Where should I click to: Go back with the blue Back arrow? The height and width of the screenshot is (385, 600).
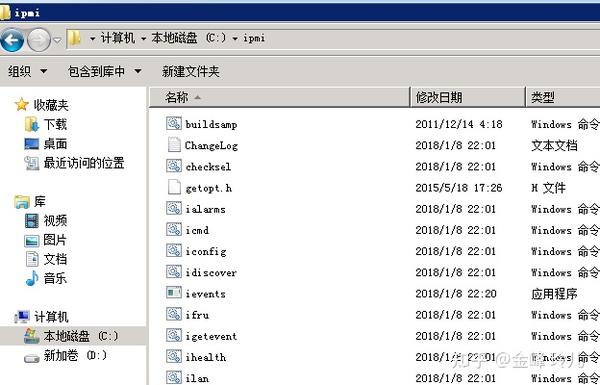pos(12,40)
